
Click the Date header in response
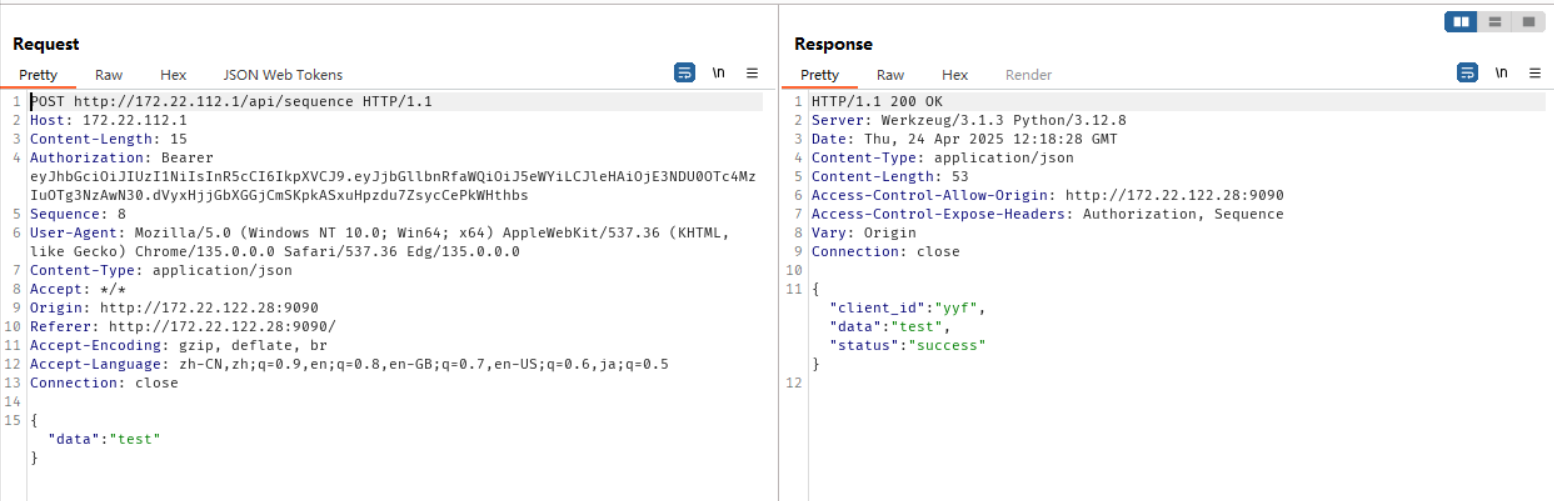[x=964, y=139]
